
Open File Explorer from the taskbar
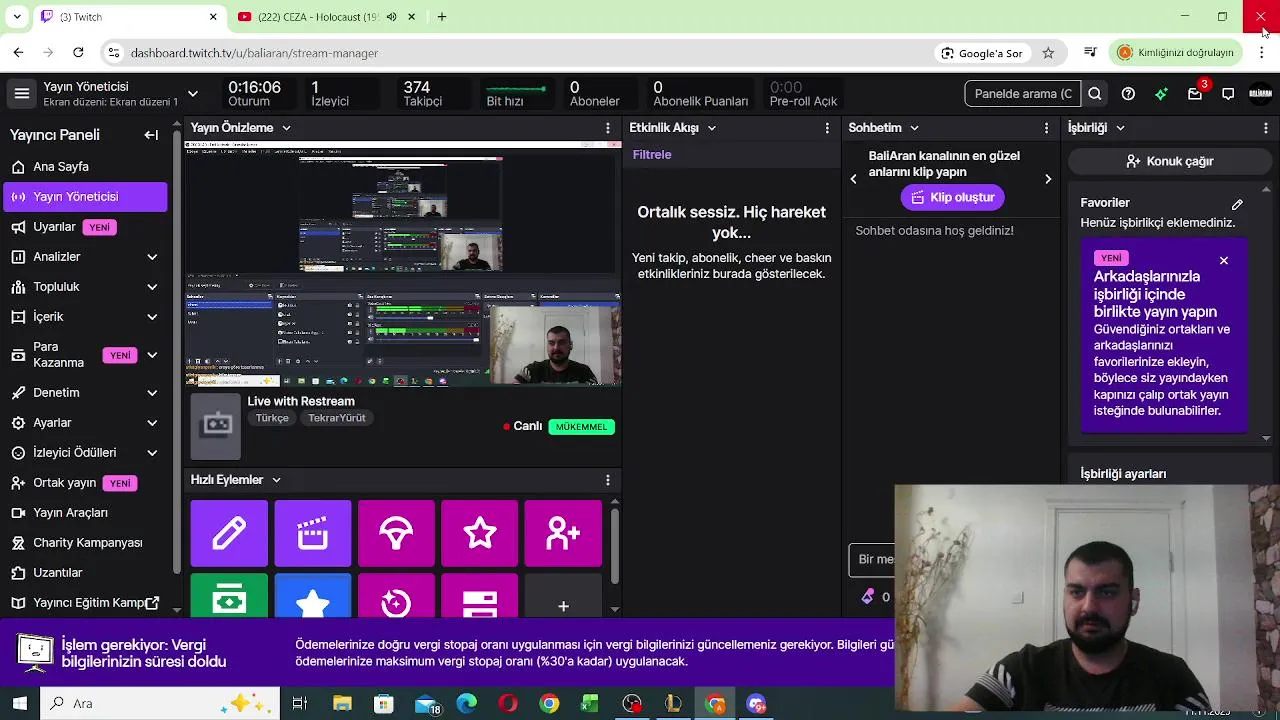coord(342,704)
